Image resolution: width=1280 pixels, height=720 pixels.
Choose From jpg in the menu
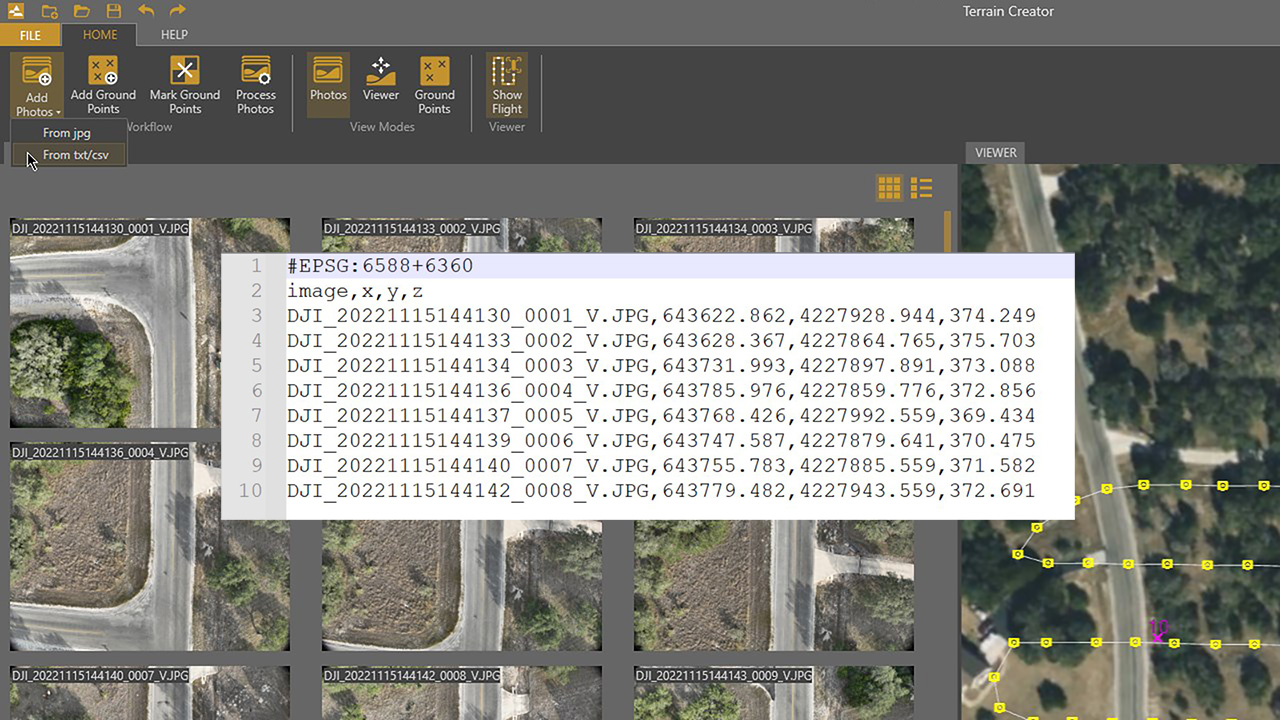(68, 132)
